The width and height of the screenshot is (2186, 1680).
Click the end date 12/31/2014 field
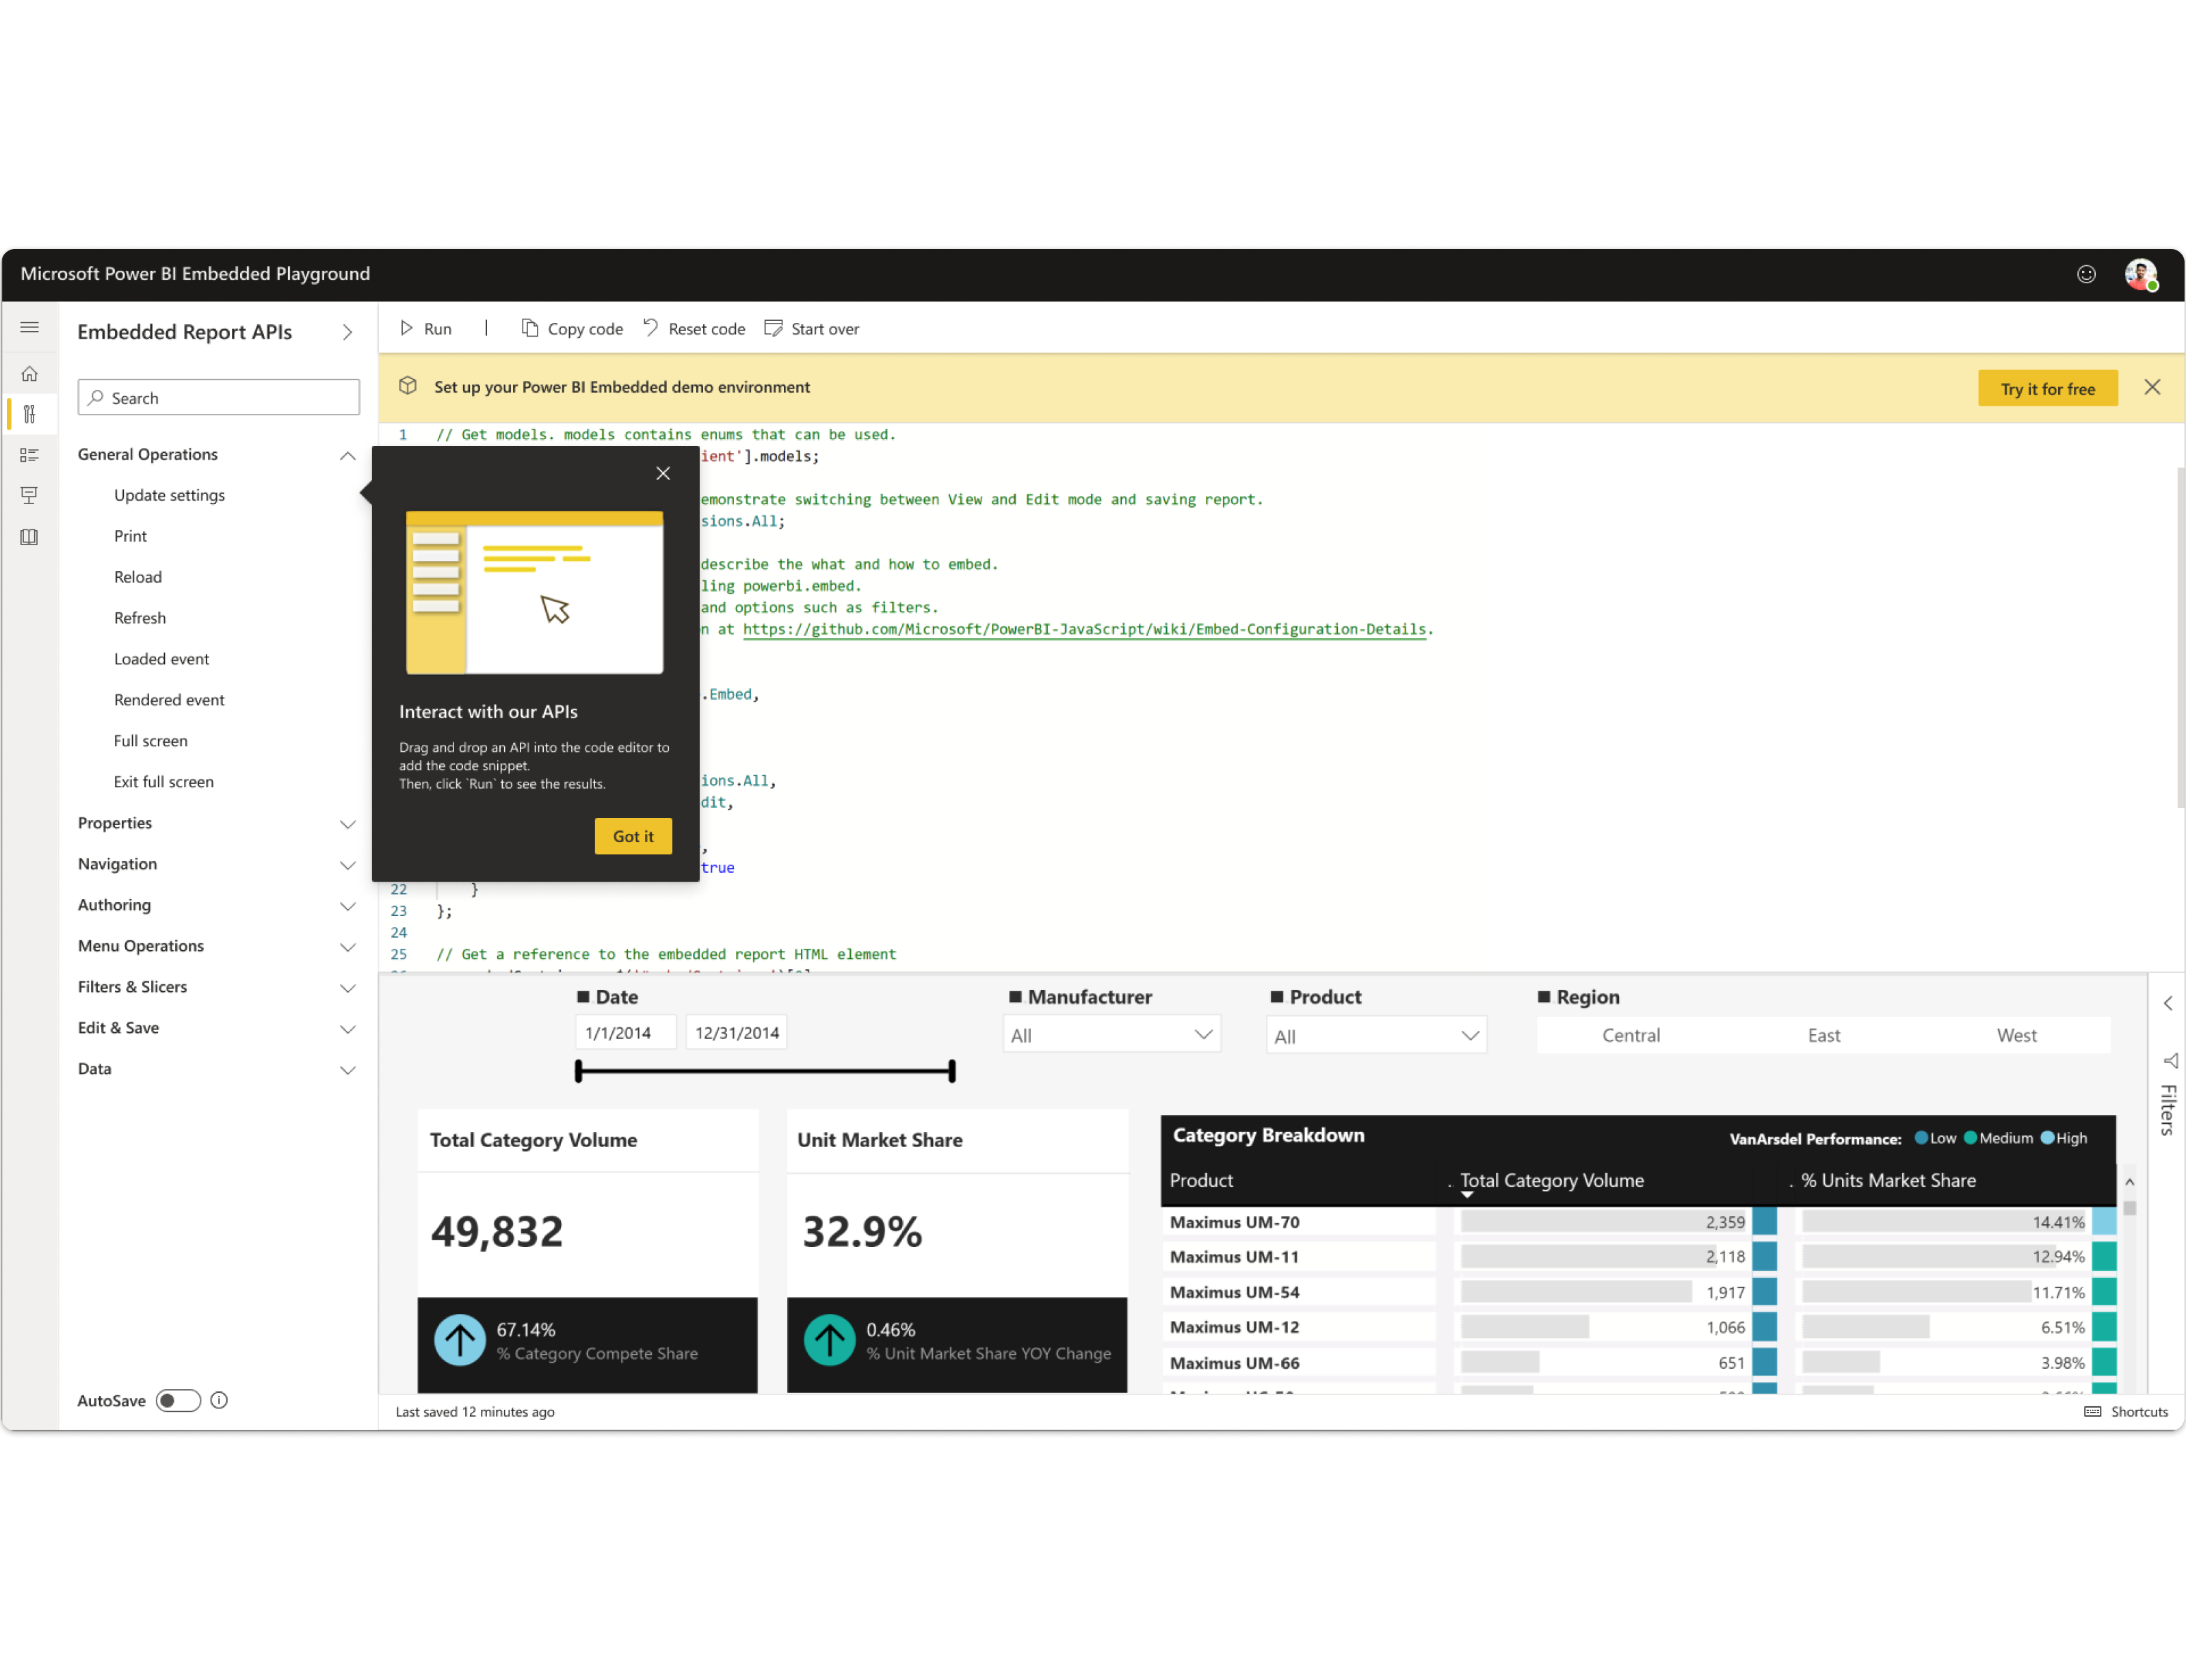click(x=736, y=1033)
